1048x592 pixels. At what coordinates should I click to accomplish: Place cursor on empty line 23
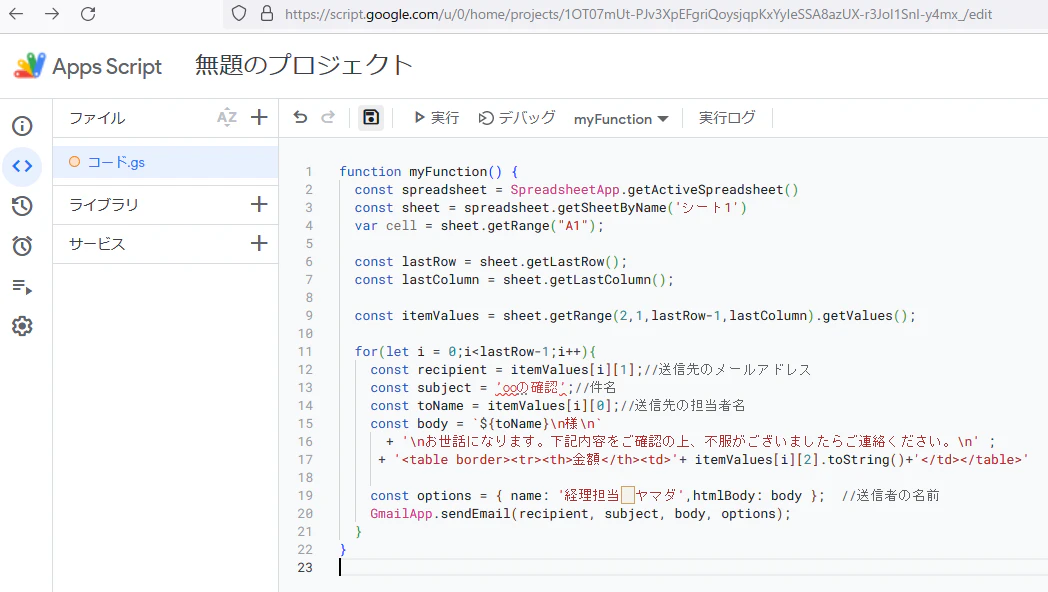(692, 568)
